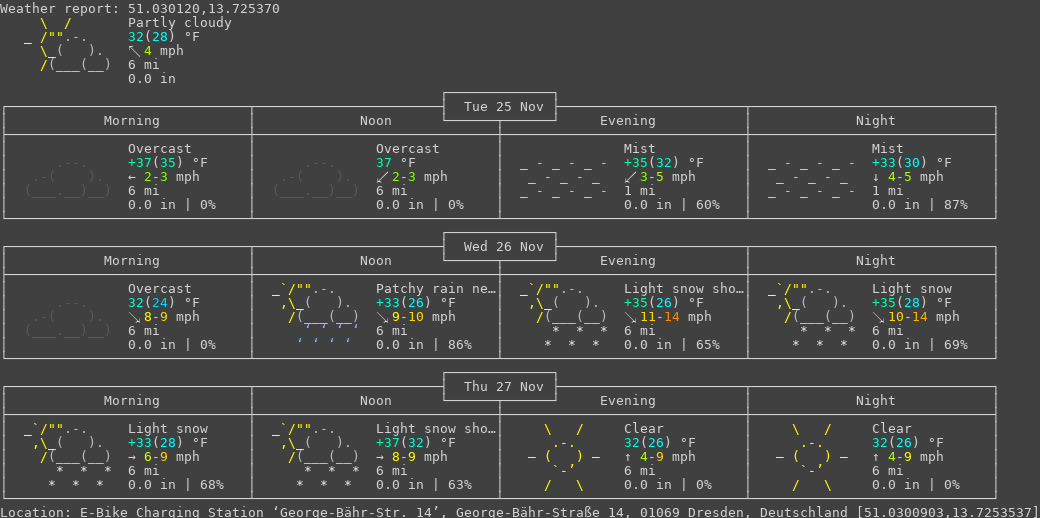
Task: Click the Night column header under Thu 27 Nov
Action: coord(875,401)
